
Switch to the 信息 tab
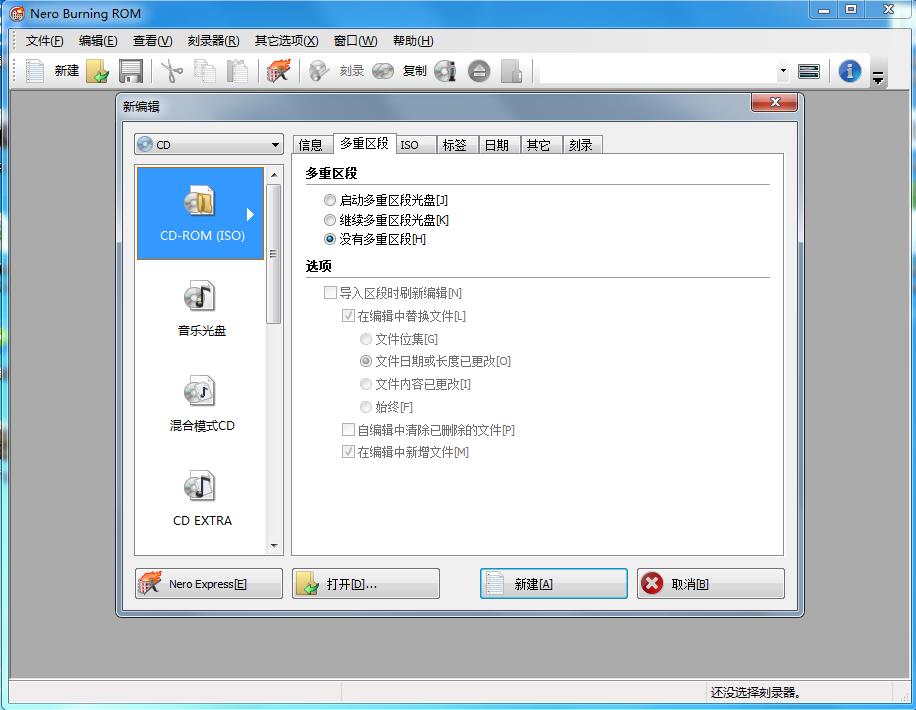click(311, 145)
